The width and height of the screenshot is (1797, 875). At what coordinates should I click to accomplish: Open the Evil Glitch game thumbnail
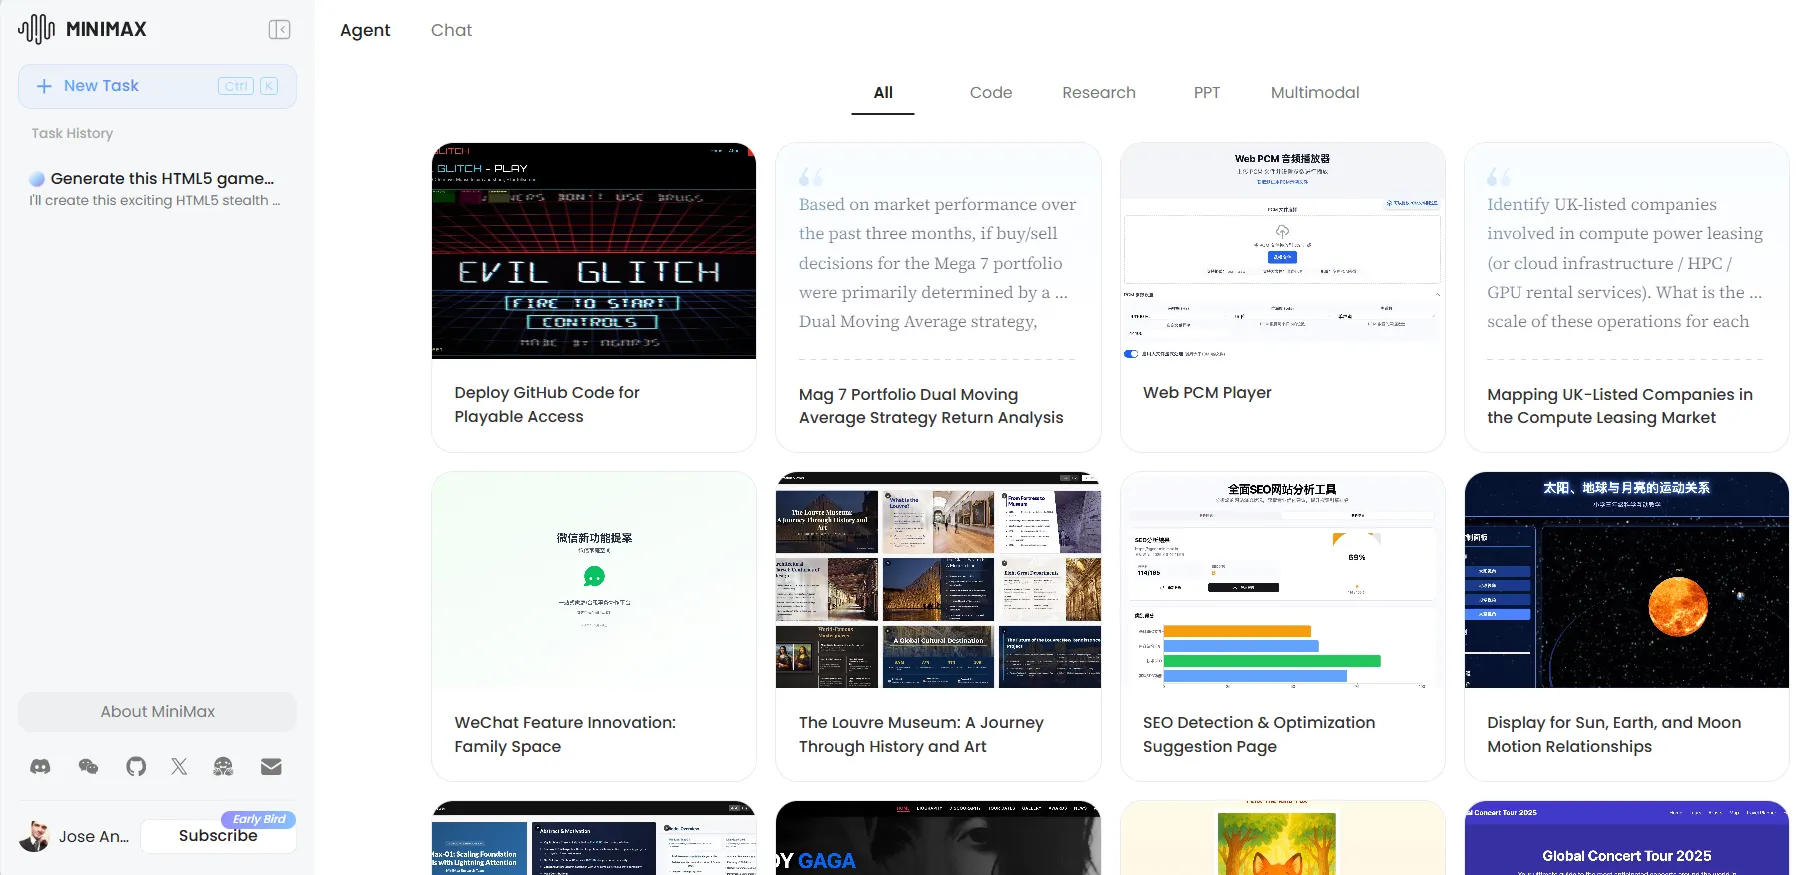[x=593, y=251]
